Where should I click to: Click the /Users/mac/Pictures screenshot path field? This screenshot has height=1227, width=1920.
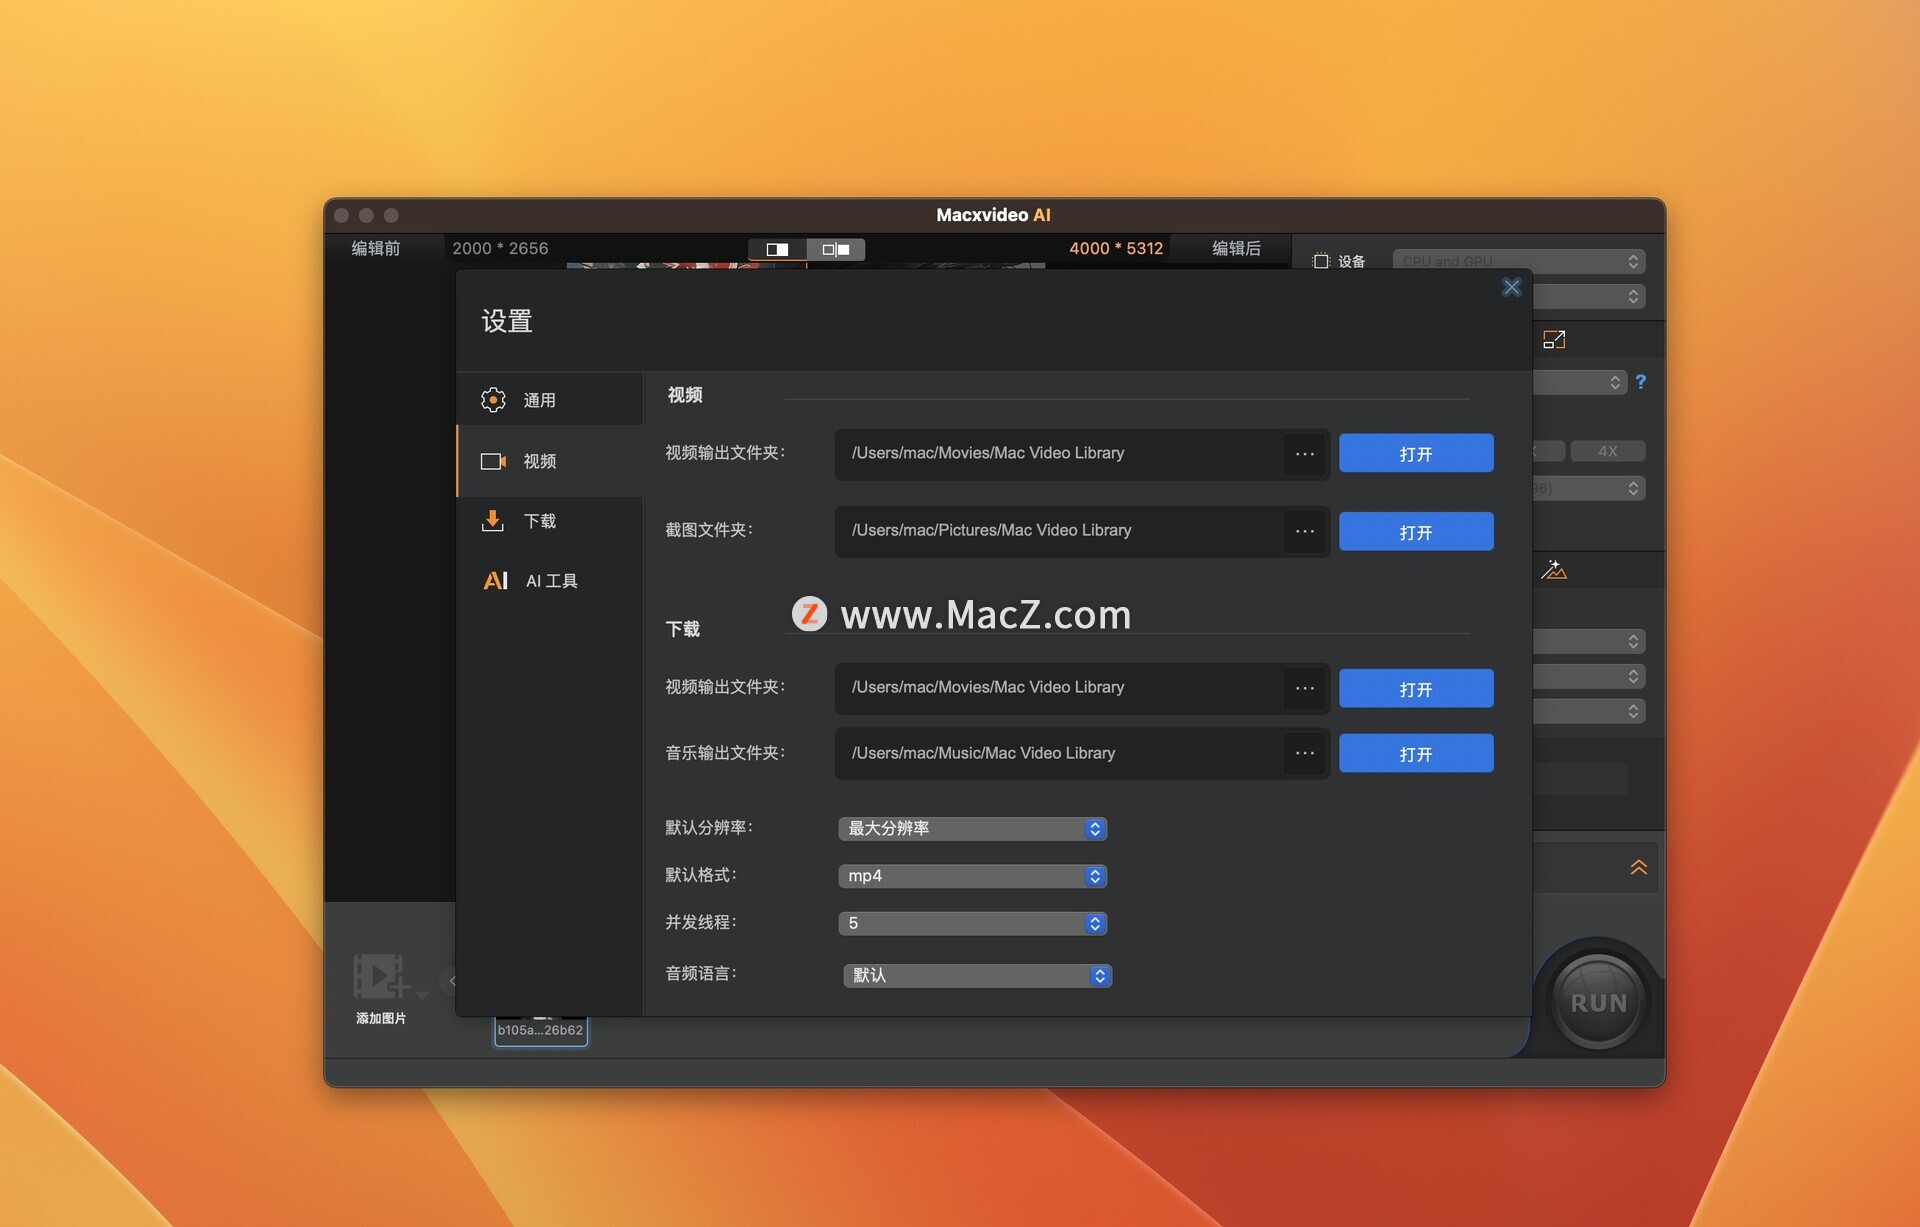[1060, 531]
